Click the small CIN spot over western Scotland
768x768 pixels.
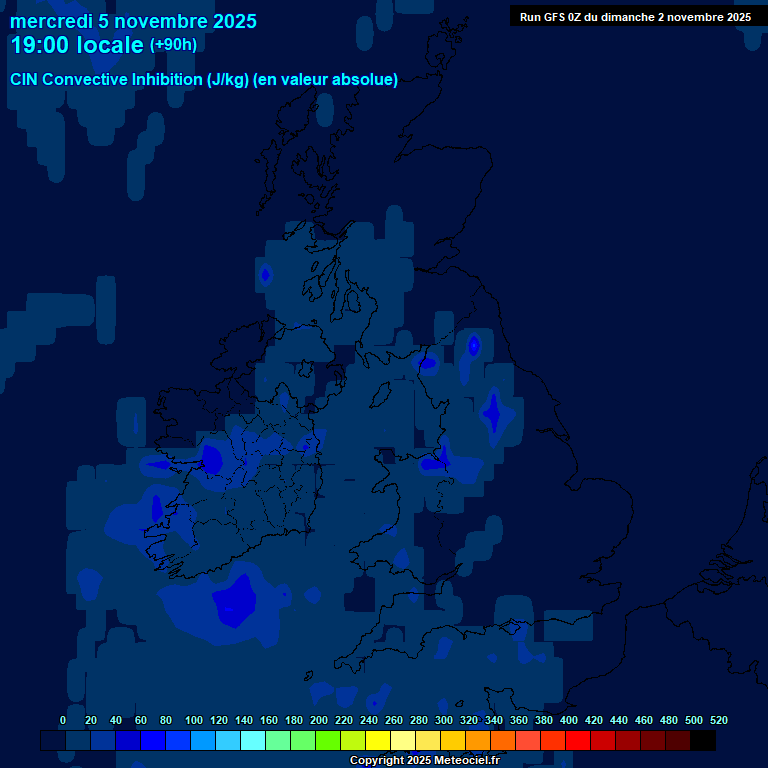pyautogui.click(x=265, y=274)
